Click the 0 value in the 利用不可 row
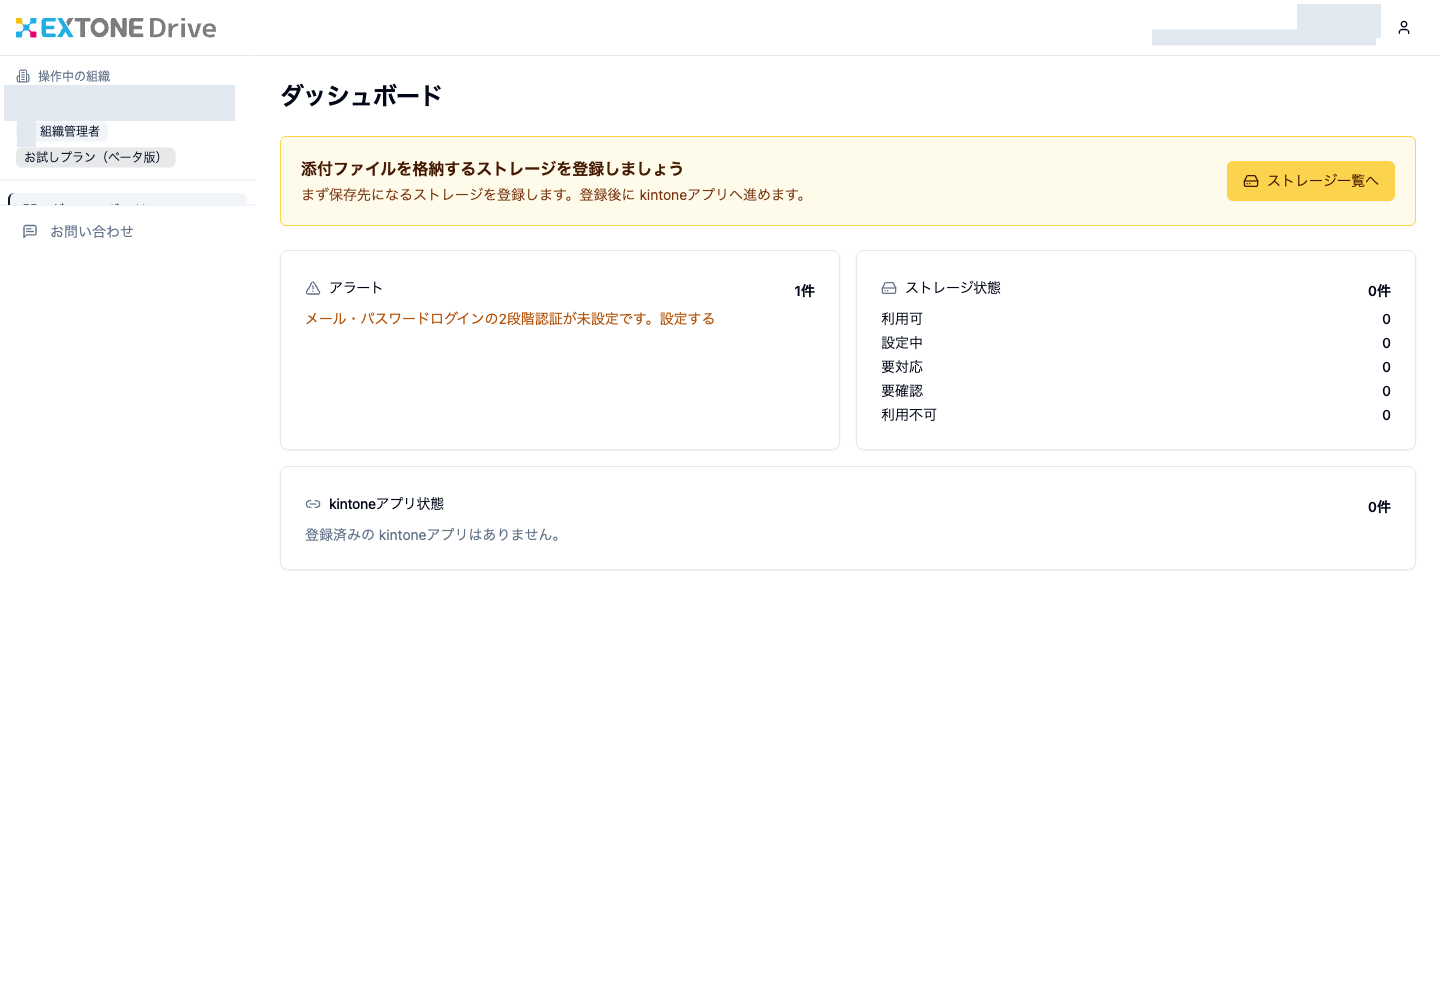 pyautogui.click(x=1386, y=415)
